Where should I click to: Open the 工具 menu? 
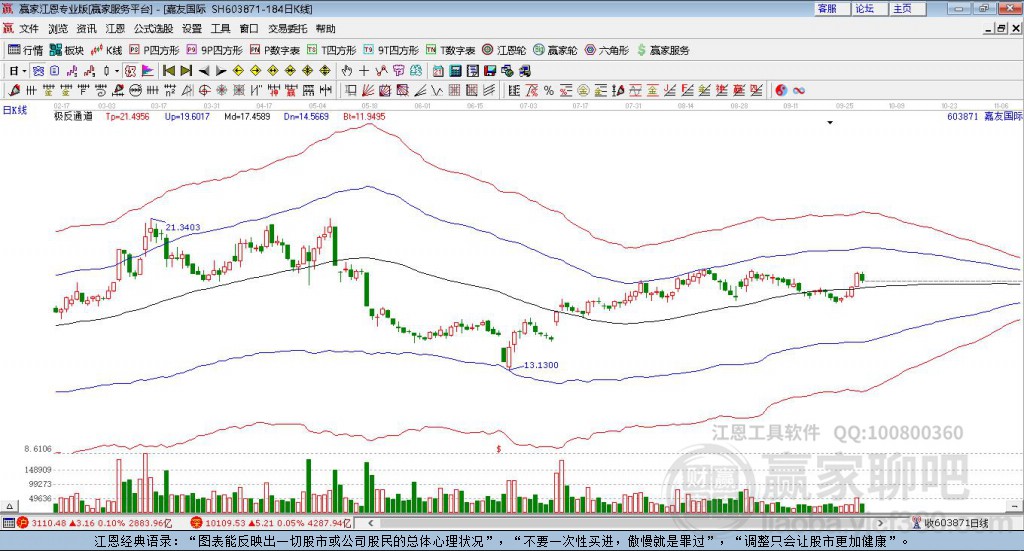click(221, 29)
